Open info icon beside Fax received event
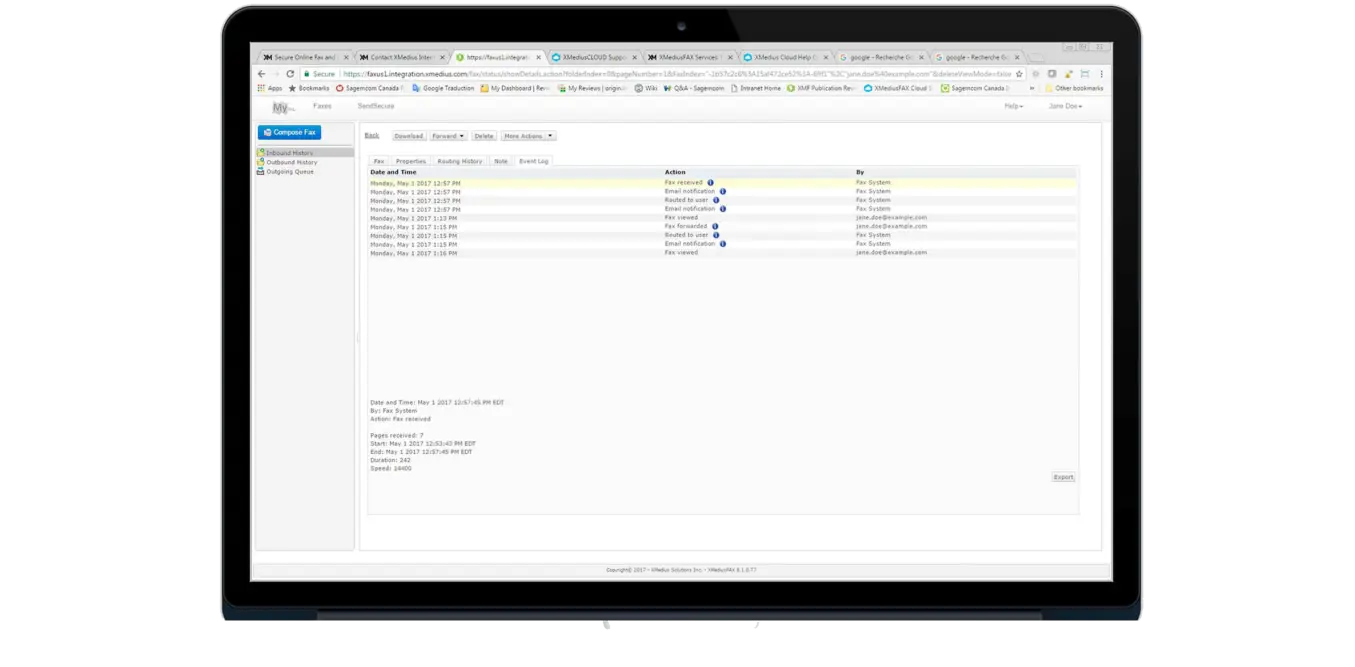 pos(711,183)
